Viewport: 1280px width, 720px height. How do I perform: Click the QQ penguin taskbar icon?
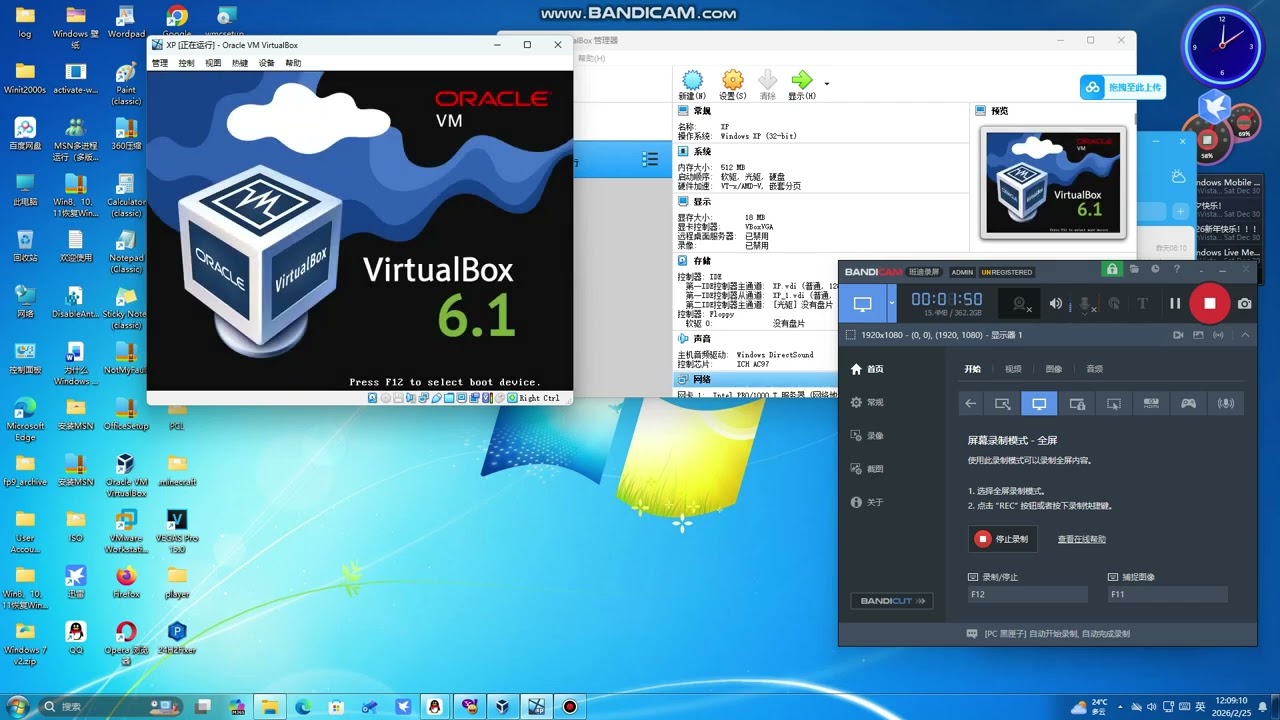434,706
